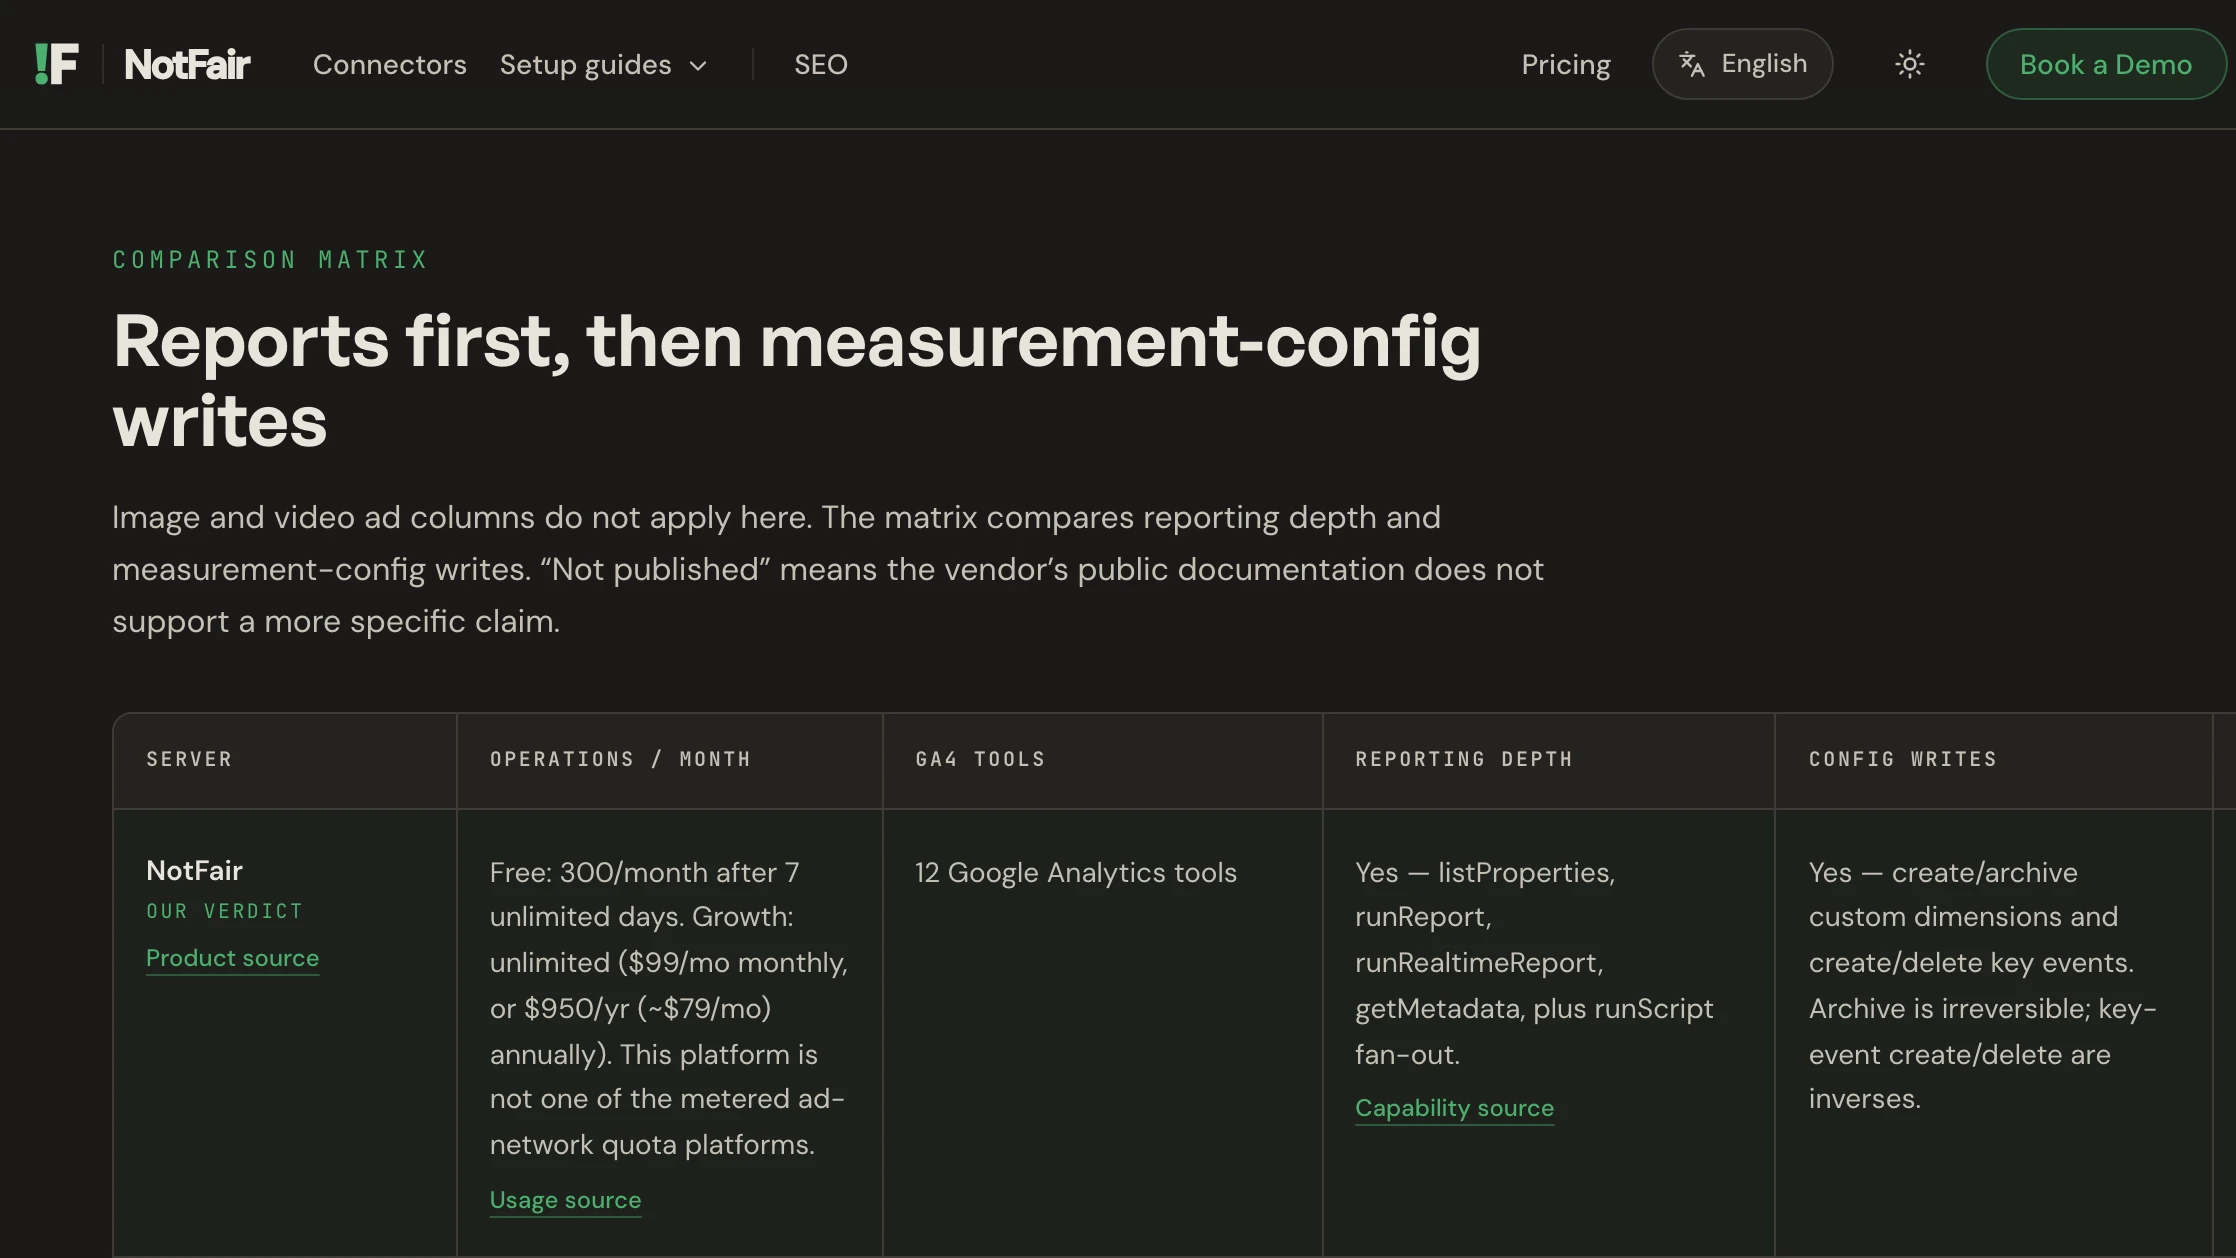The height and width of the screenshot is (1258, 2236).
Task: Click the Book a Demo button
Action: coord(2105,64)
